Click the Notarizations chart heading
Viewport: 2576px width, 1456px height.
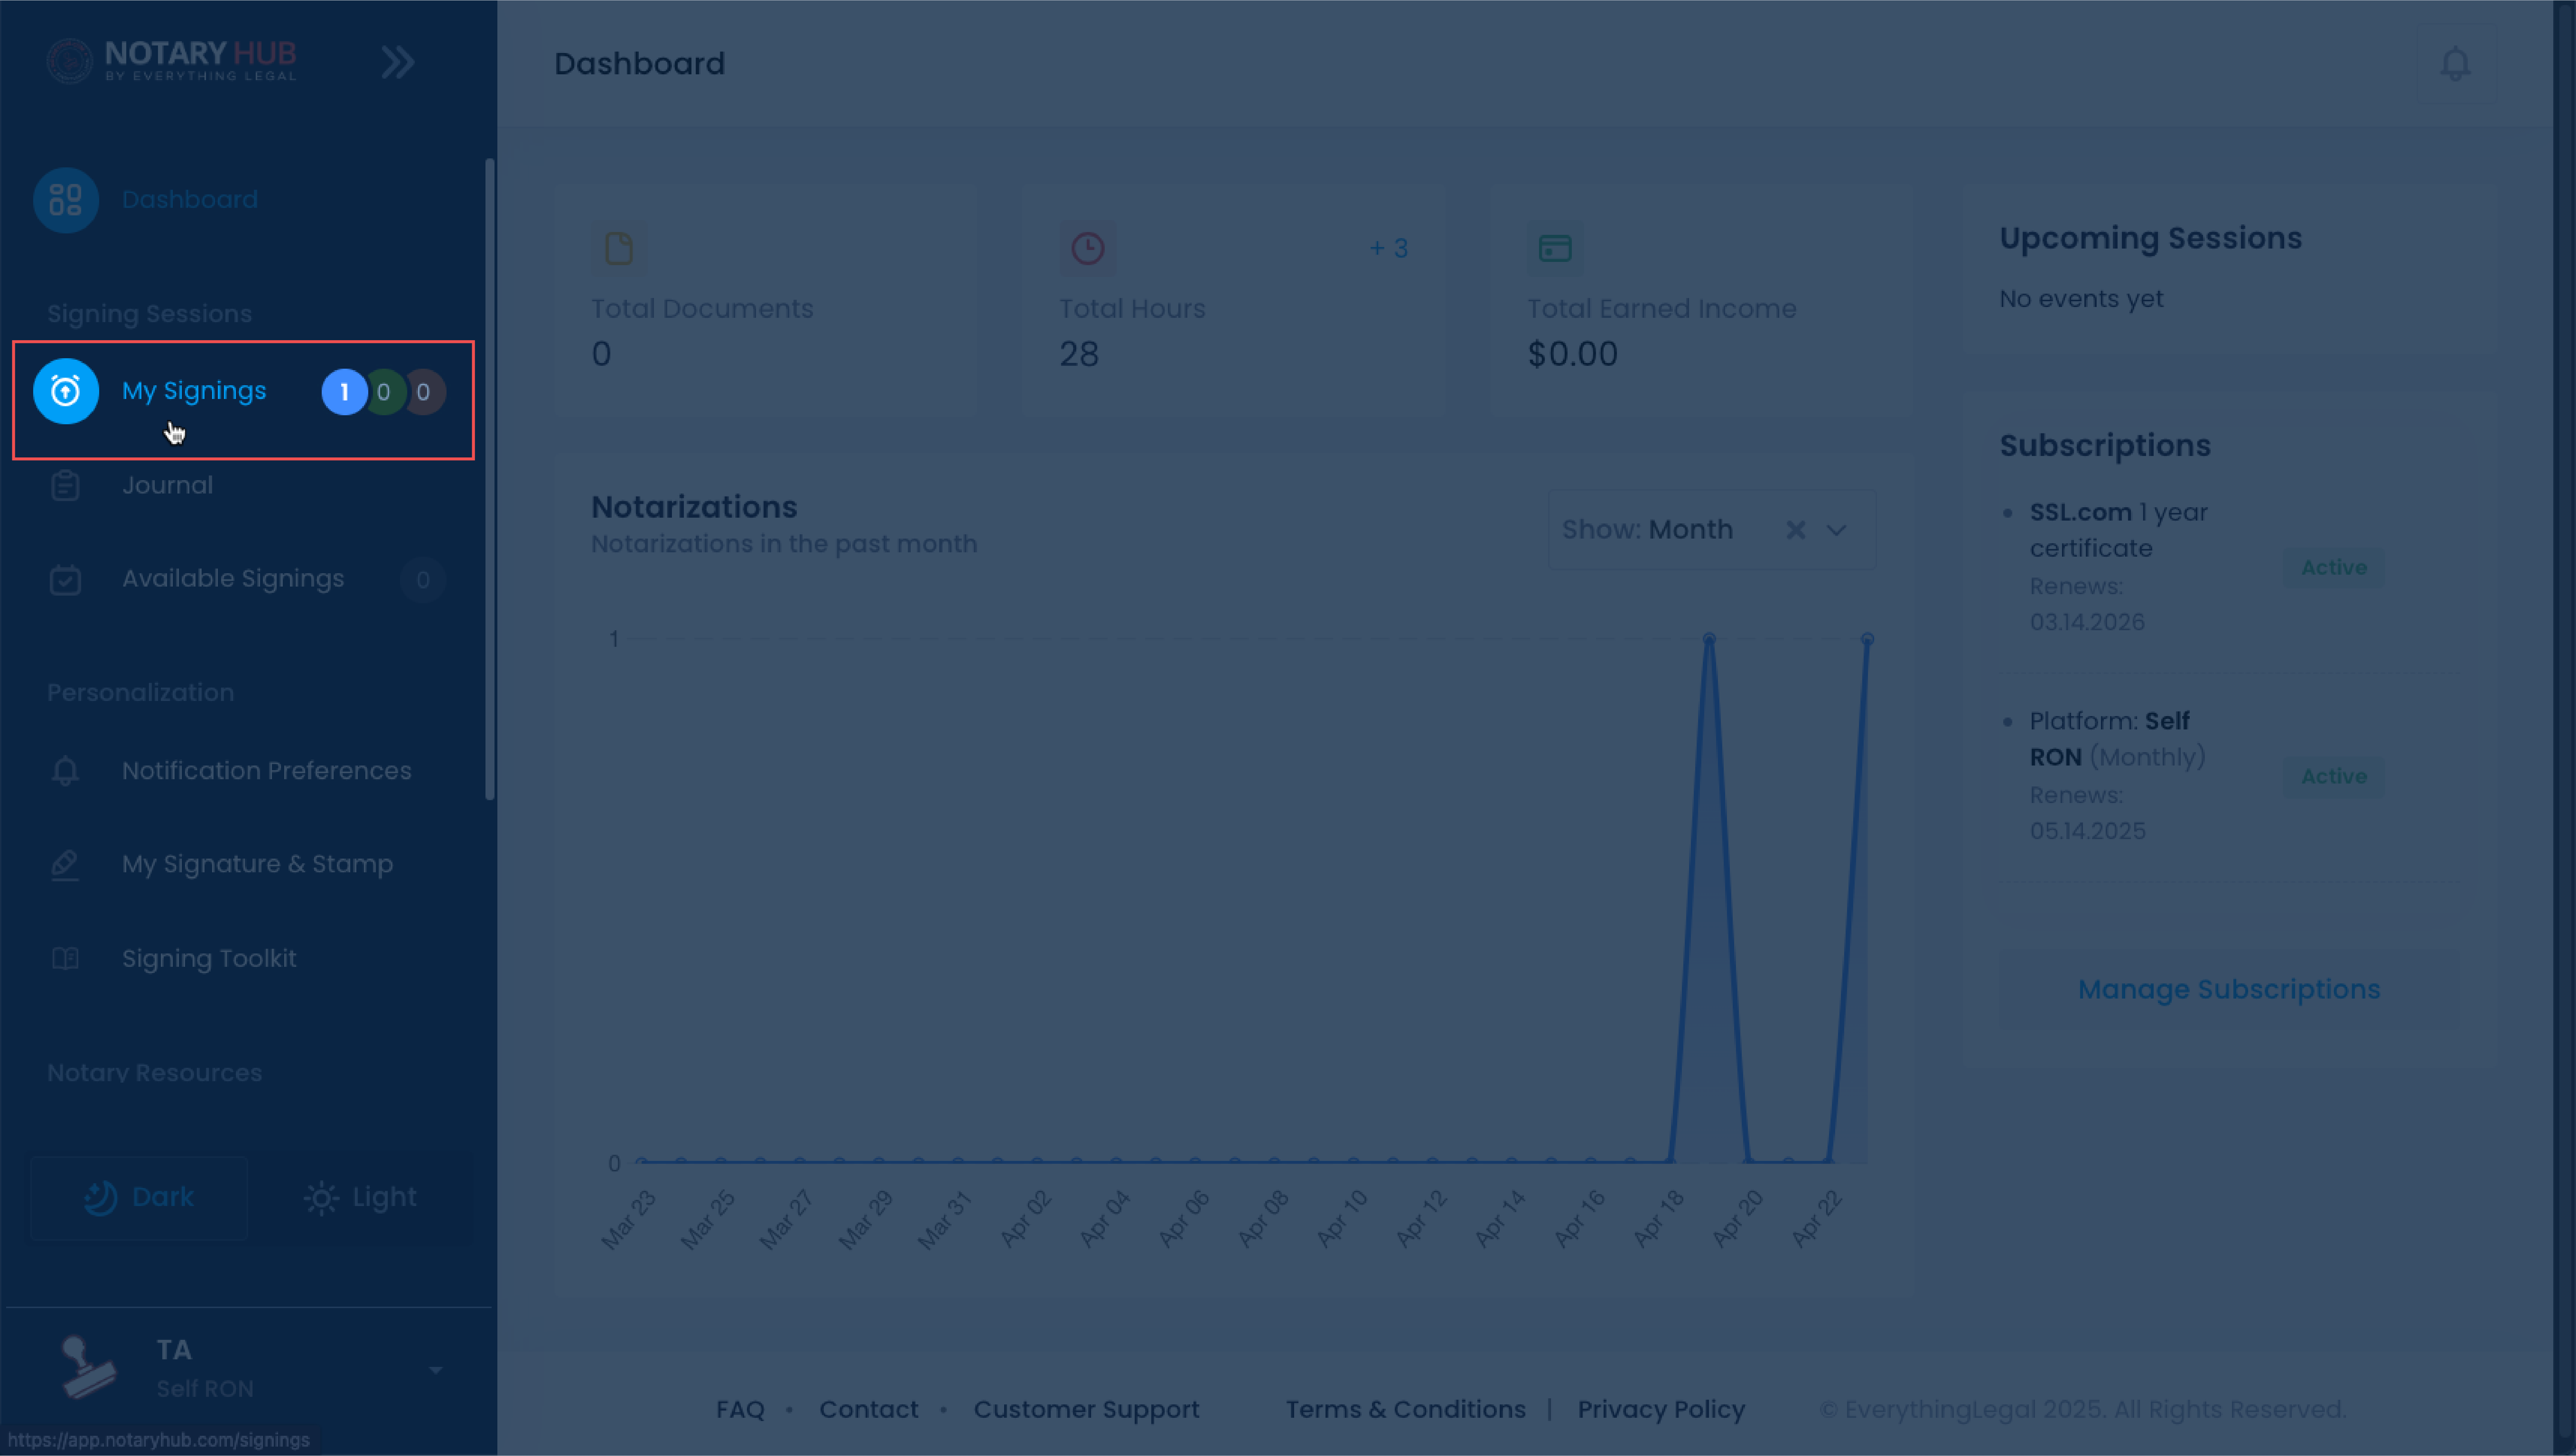[694, 507]
